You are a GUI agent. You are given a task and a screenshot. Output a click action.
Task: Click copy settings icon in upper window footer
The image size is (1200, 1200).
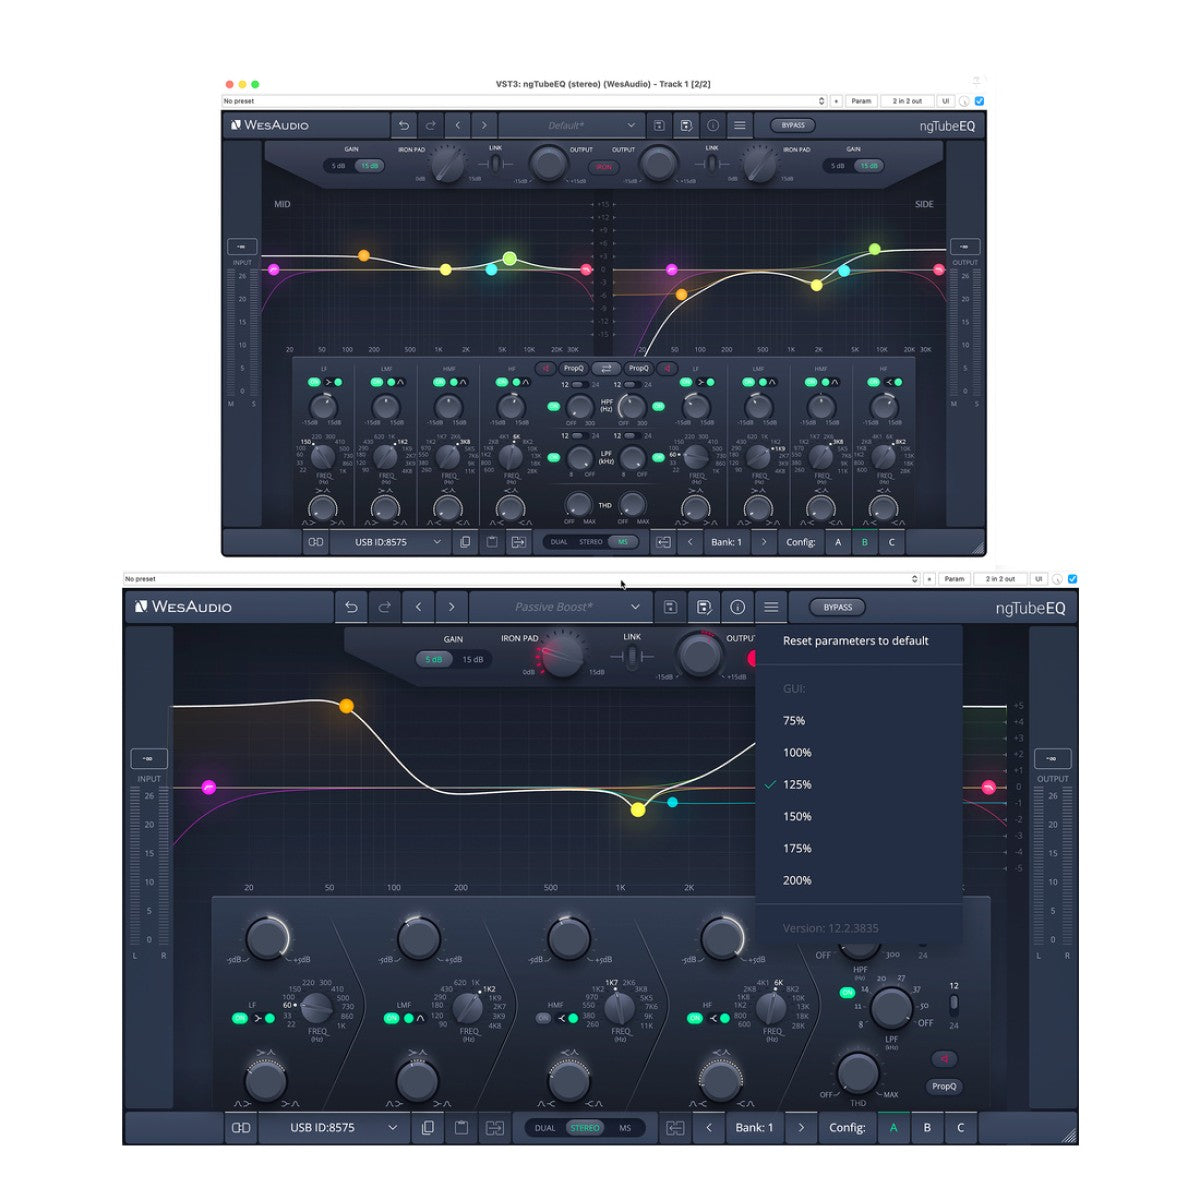pos(465,542)
